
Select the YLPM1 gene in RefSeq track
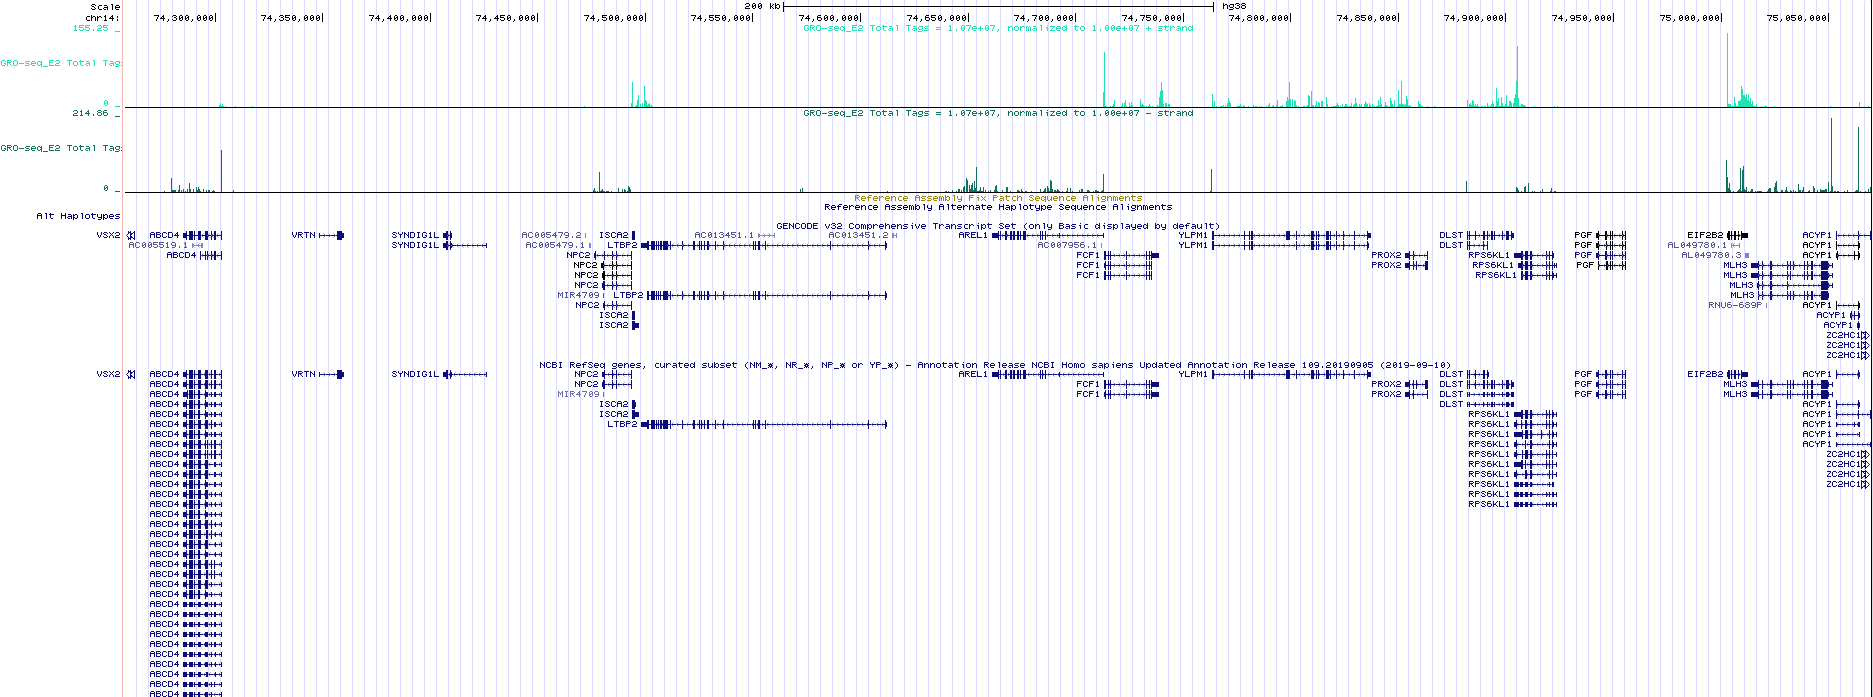tap(1193, 374)
